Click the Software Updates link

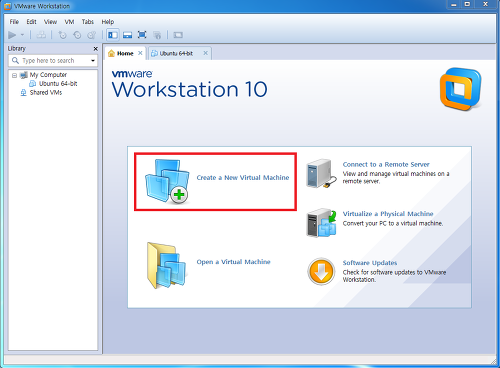(x=370, y=263)
